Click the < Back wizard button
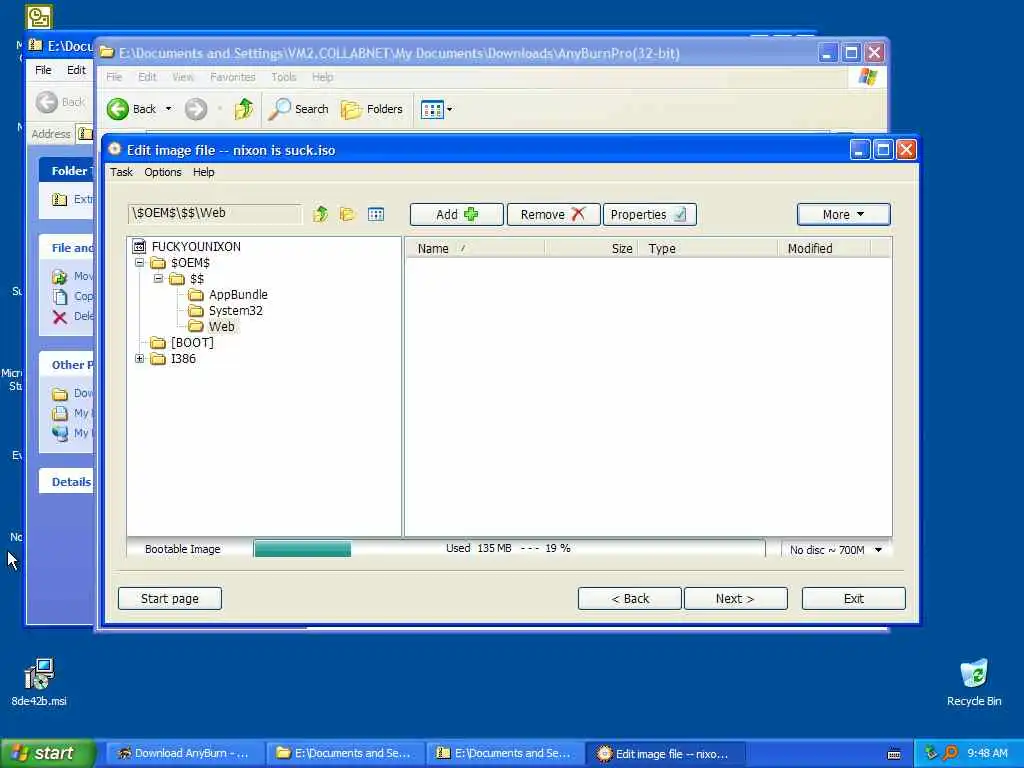Image resolution: width=1024 pixels, height=768 pixels. (630, 598)
